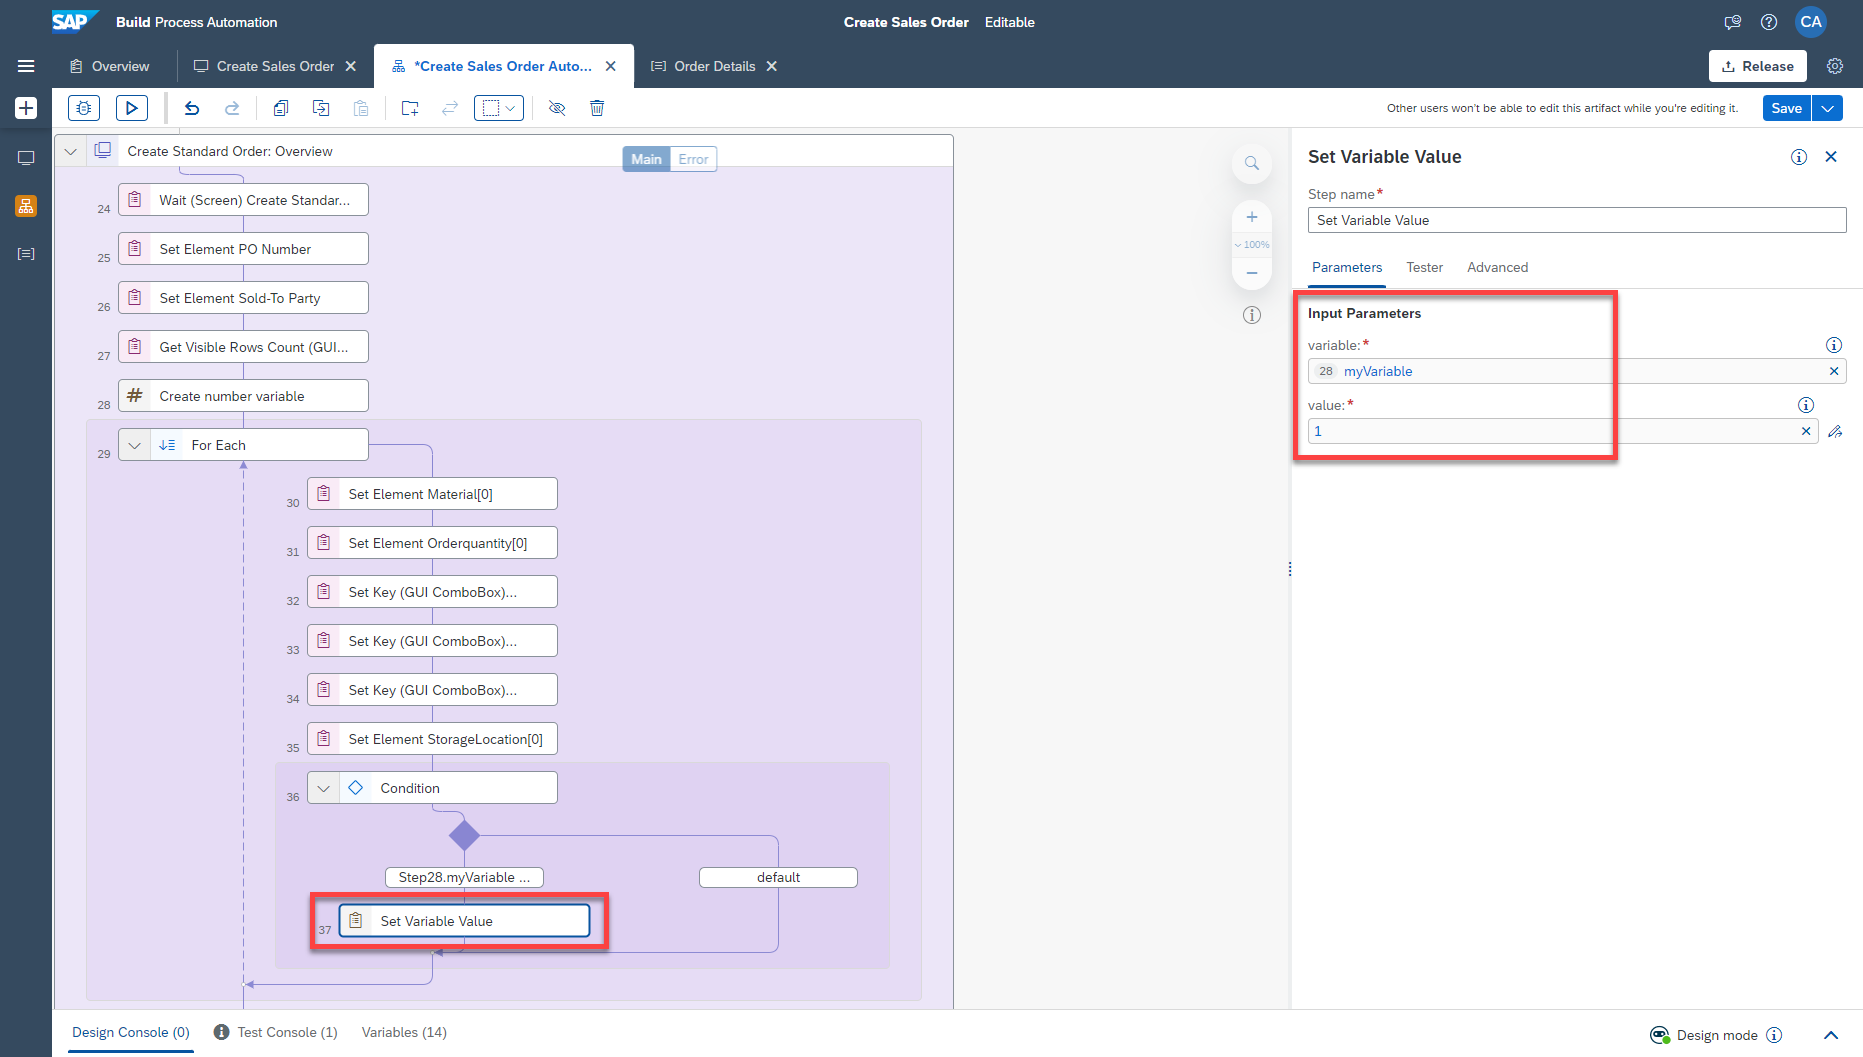1863x1057 pixels.
Task: Select the Set Element PO Number step
Action: pos(243,249)
